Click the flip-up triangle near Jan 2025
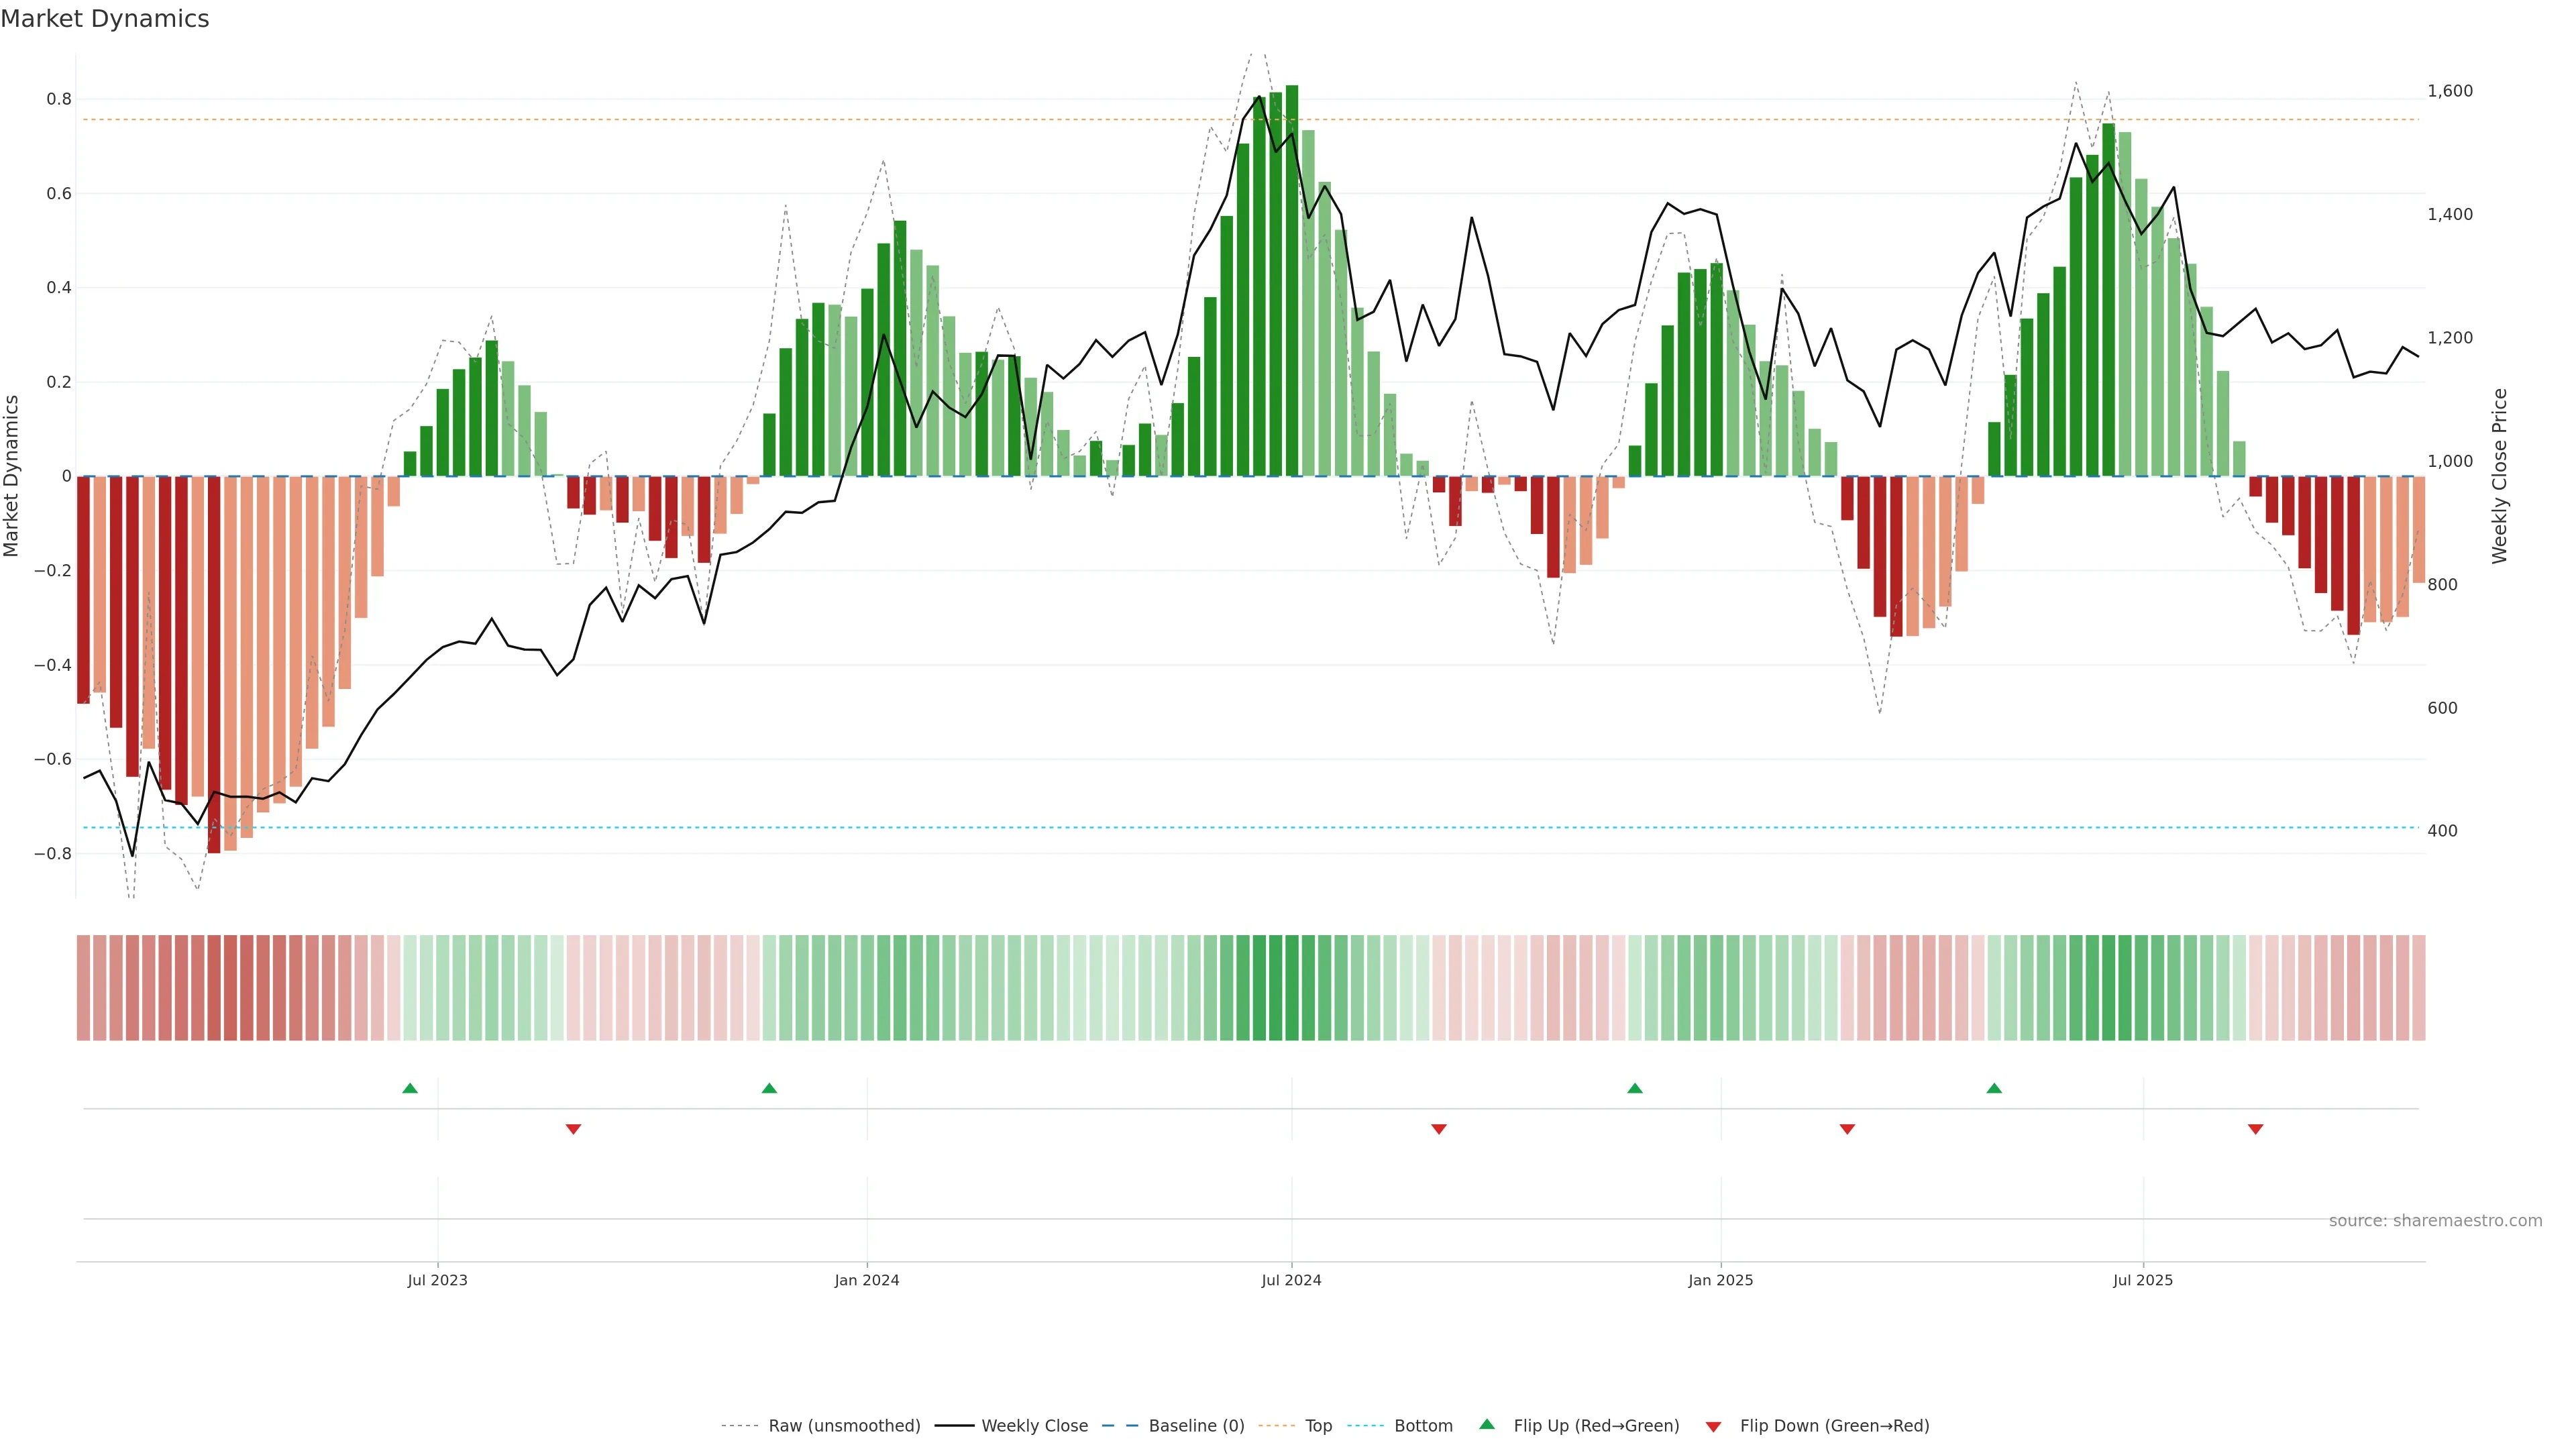 pyautogui.click(x=1635, y=1088)
